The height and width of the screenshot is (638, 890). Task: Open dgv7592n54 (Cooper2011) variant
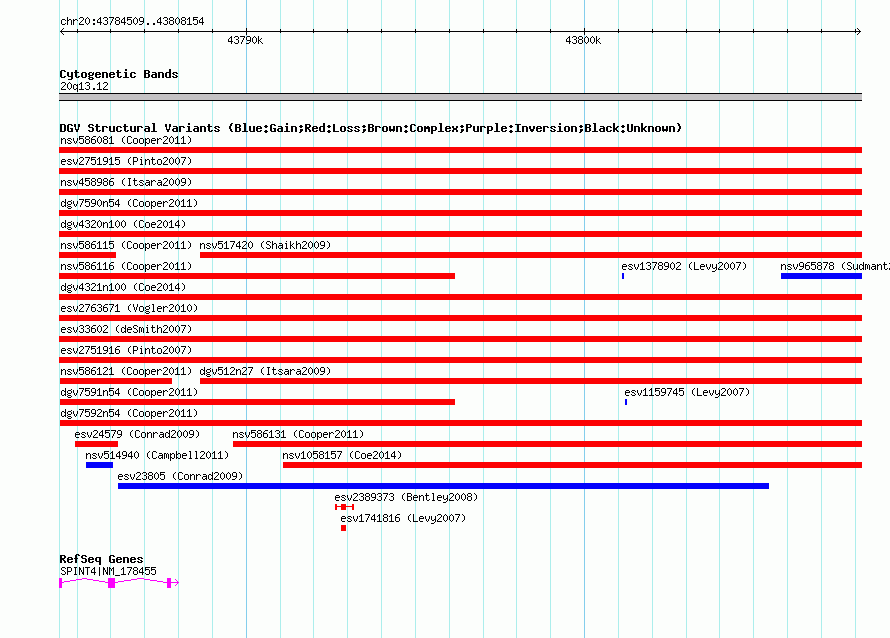[x=129, y=413]
